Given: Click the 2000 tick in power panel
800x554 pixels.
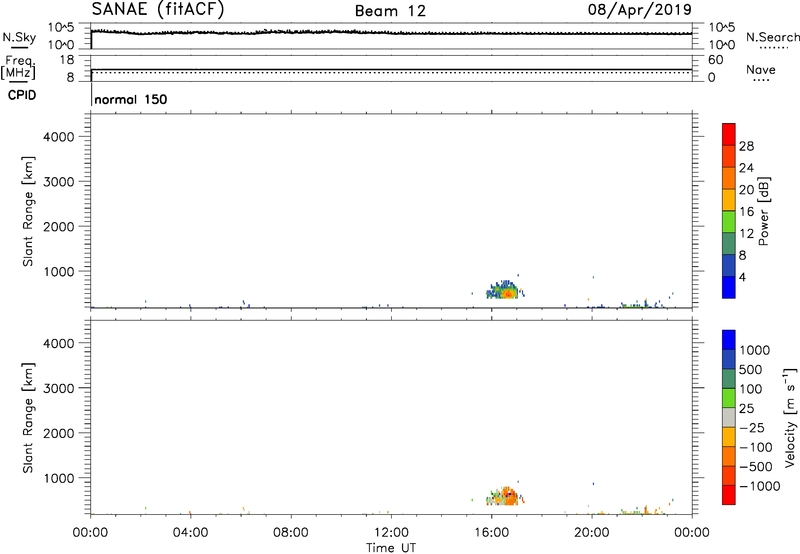Looking at the screenshot, I should (x=58, y=226).
